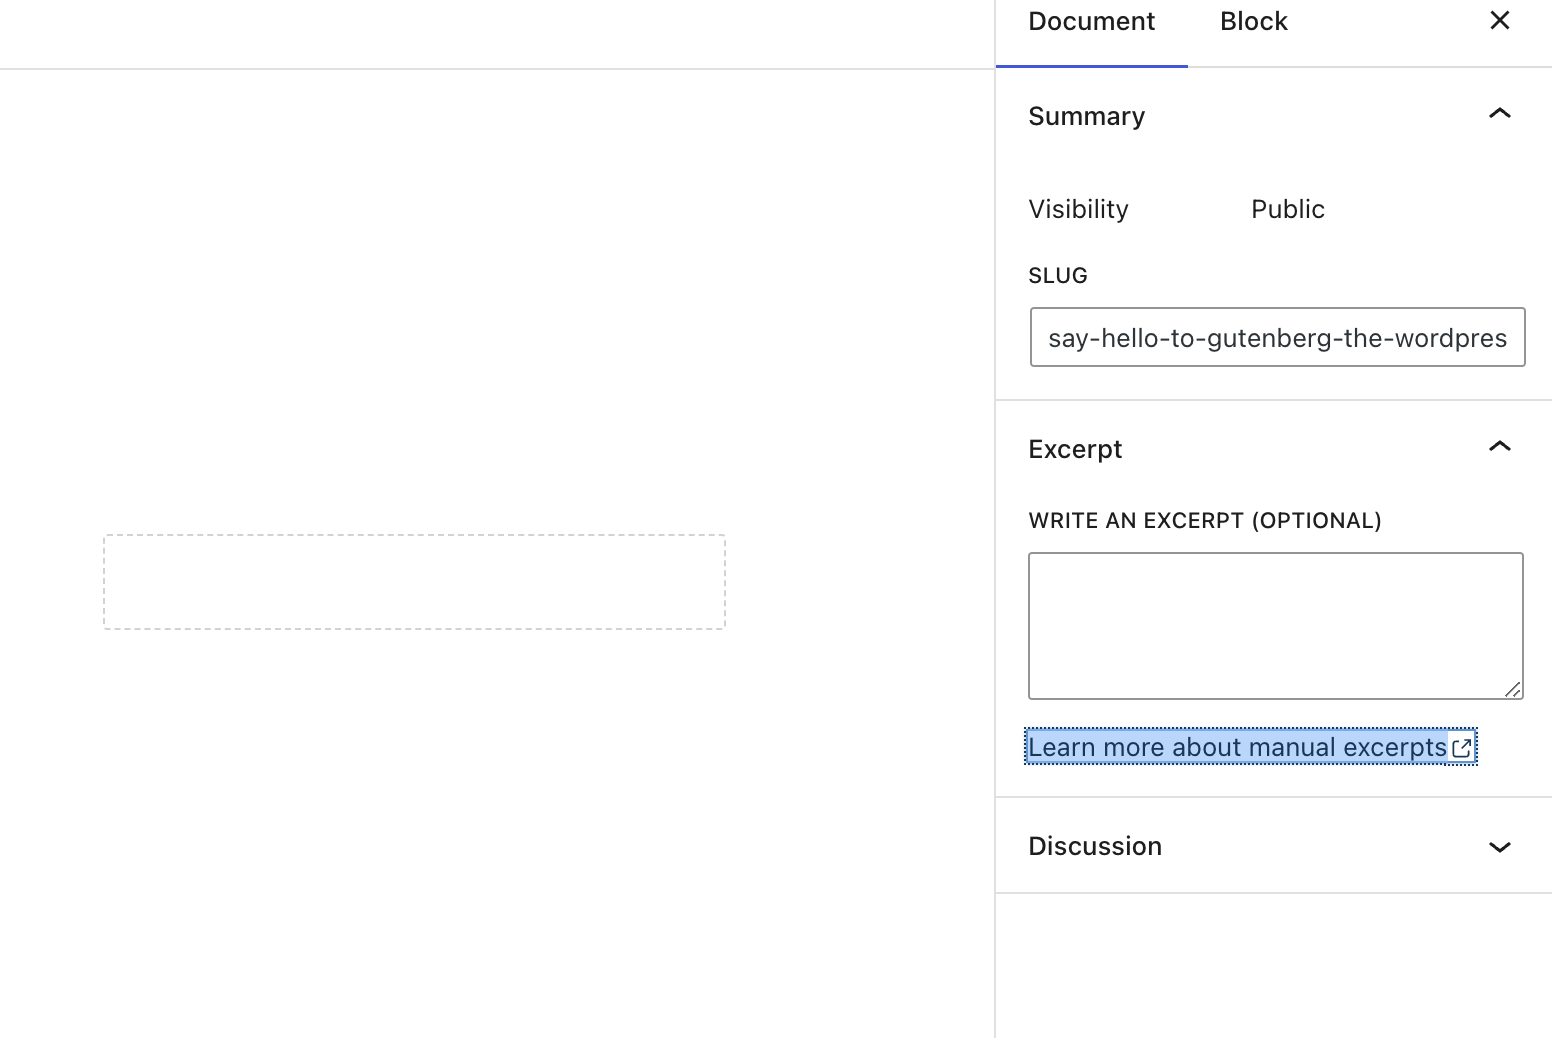Click the external link icon beside excerpts link
Viewport: 1552px width, 1038px height.
point(1461,748)
